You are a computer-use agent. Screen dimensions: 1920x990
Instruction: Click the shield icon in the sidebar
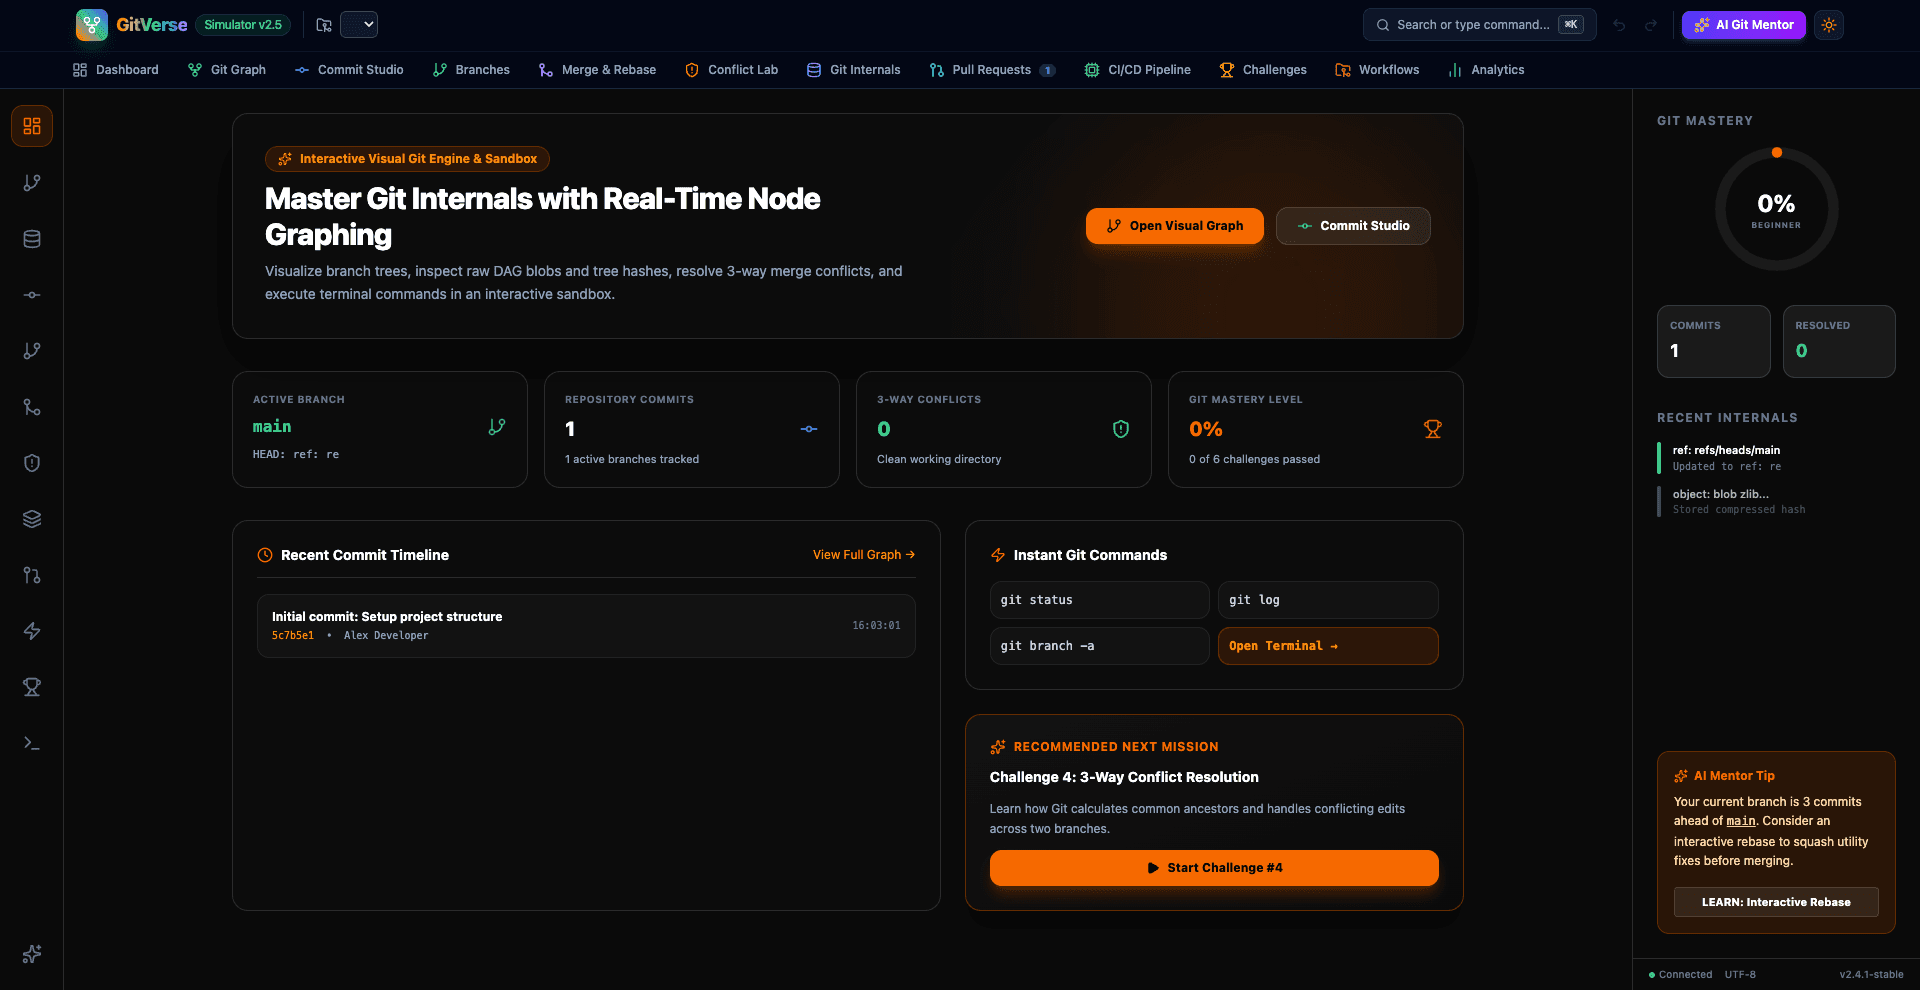[32, 463]
